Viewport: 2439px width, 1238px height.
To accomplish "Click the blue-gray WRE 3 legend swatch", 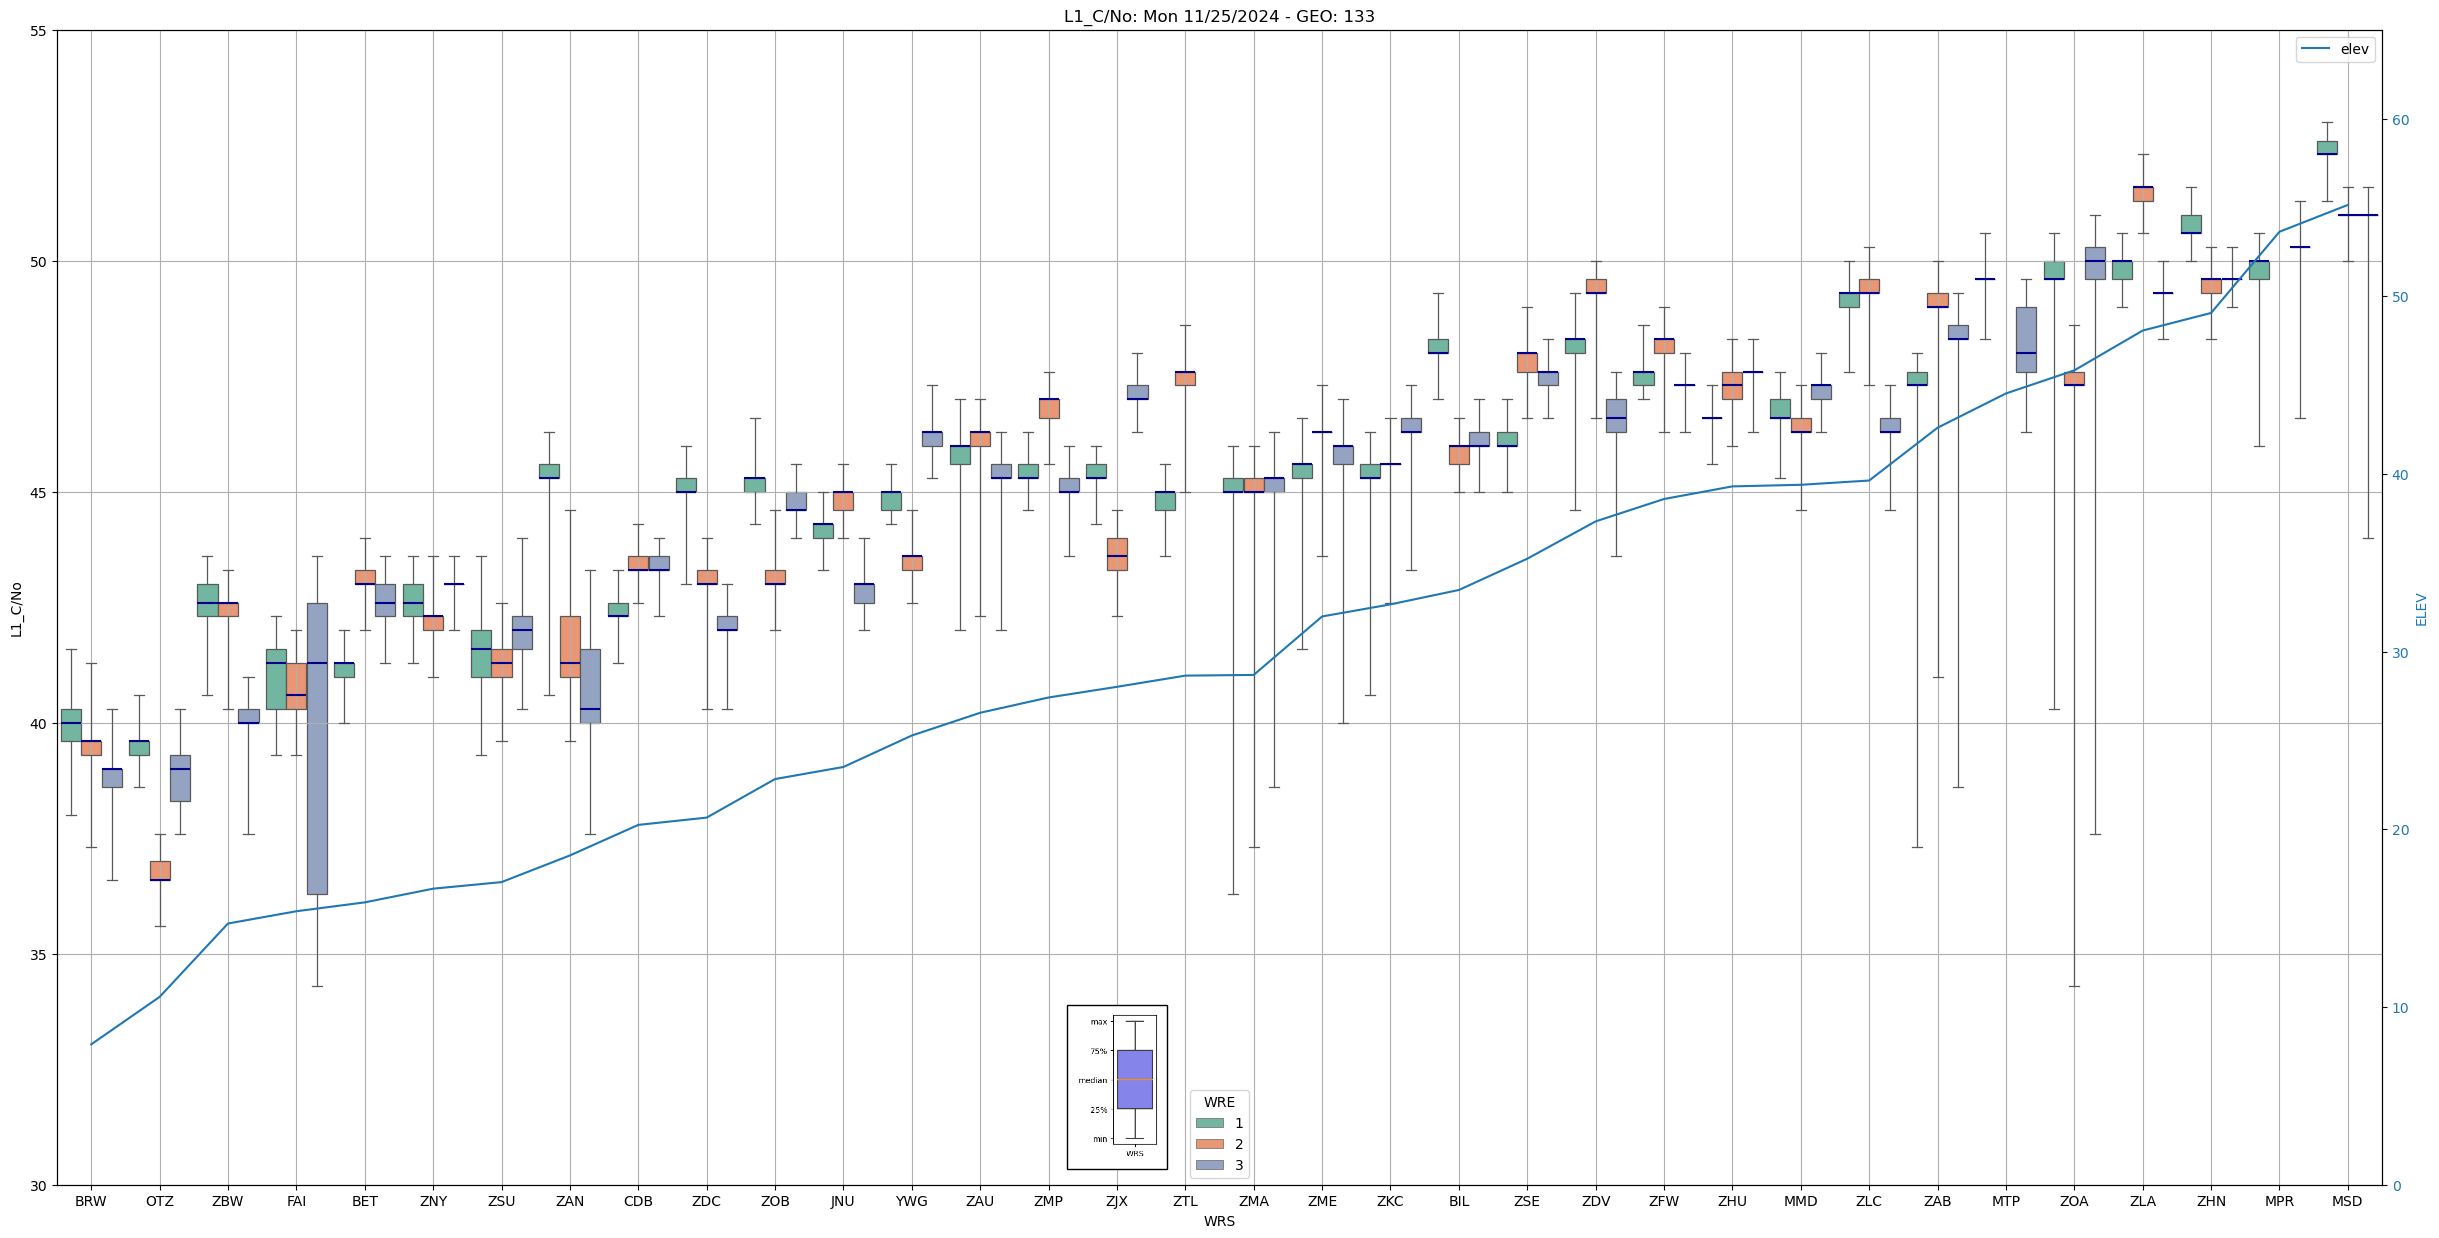I will [1209, 1166].
